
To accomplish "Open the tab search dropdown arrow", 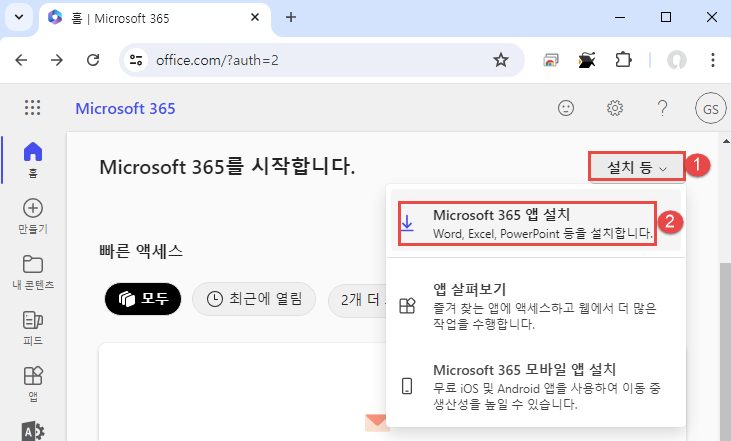I will [19, 18].
